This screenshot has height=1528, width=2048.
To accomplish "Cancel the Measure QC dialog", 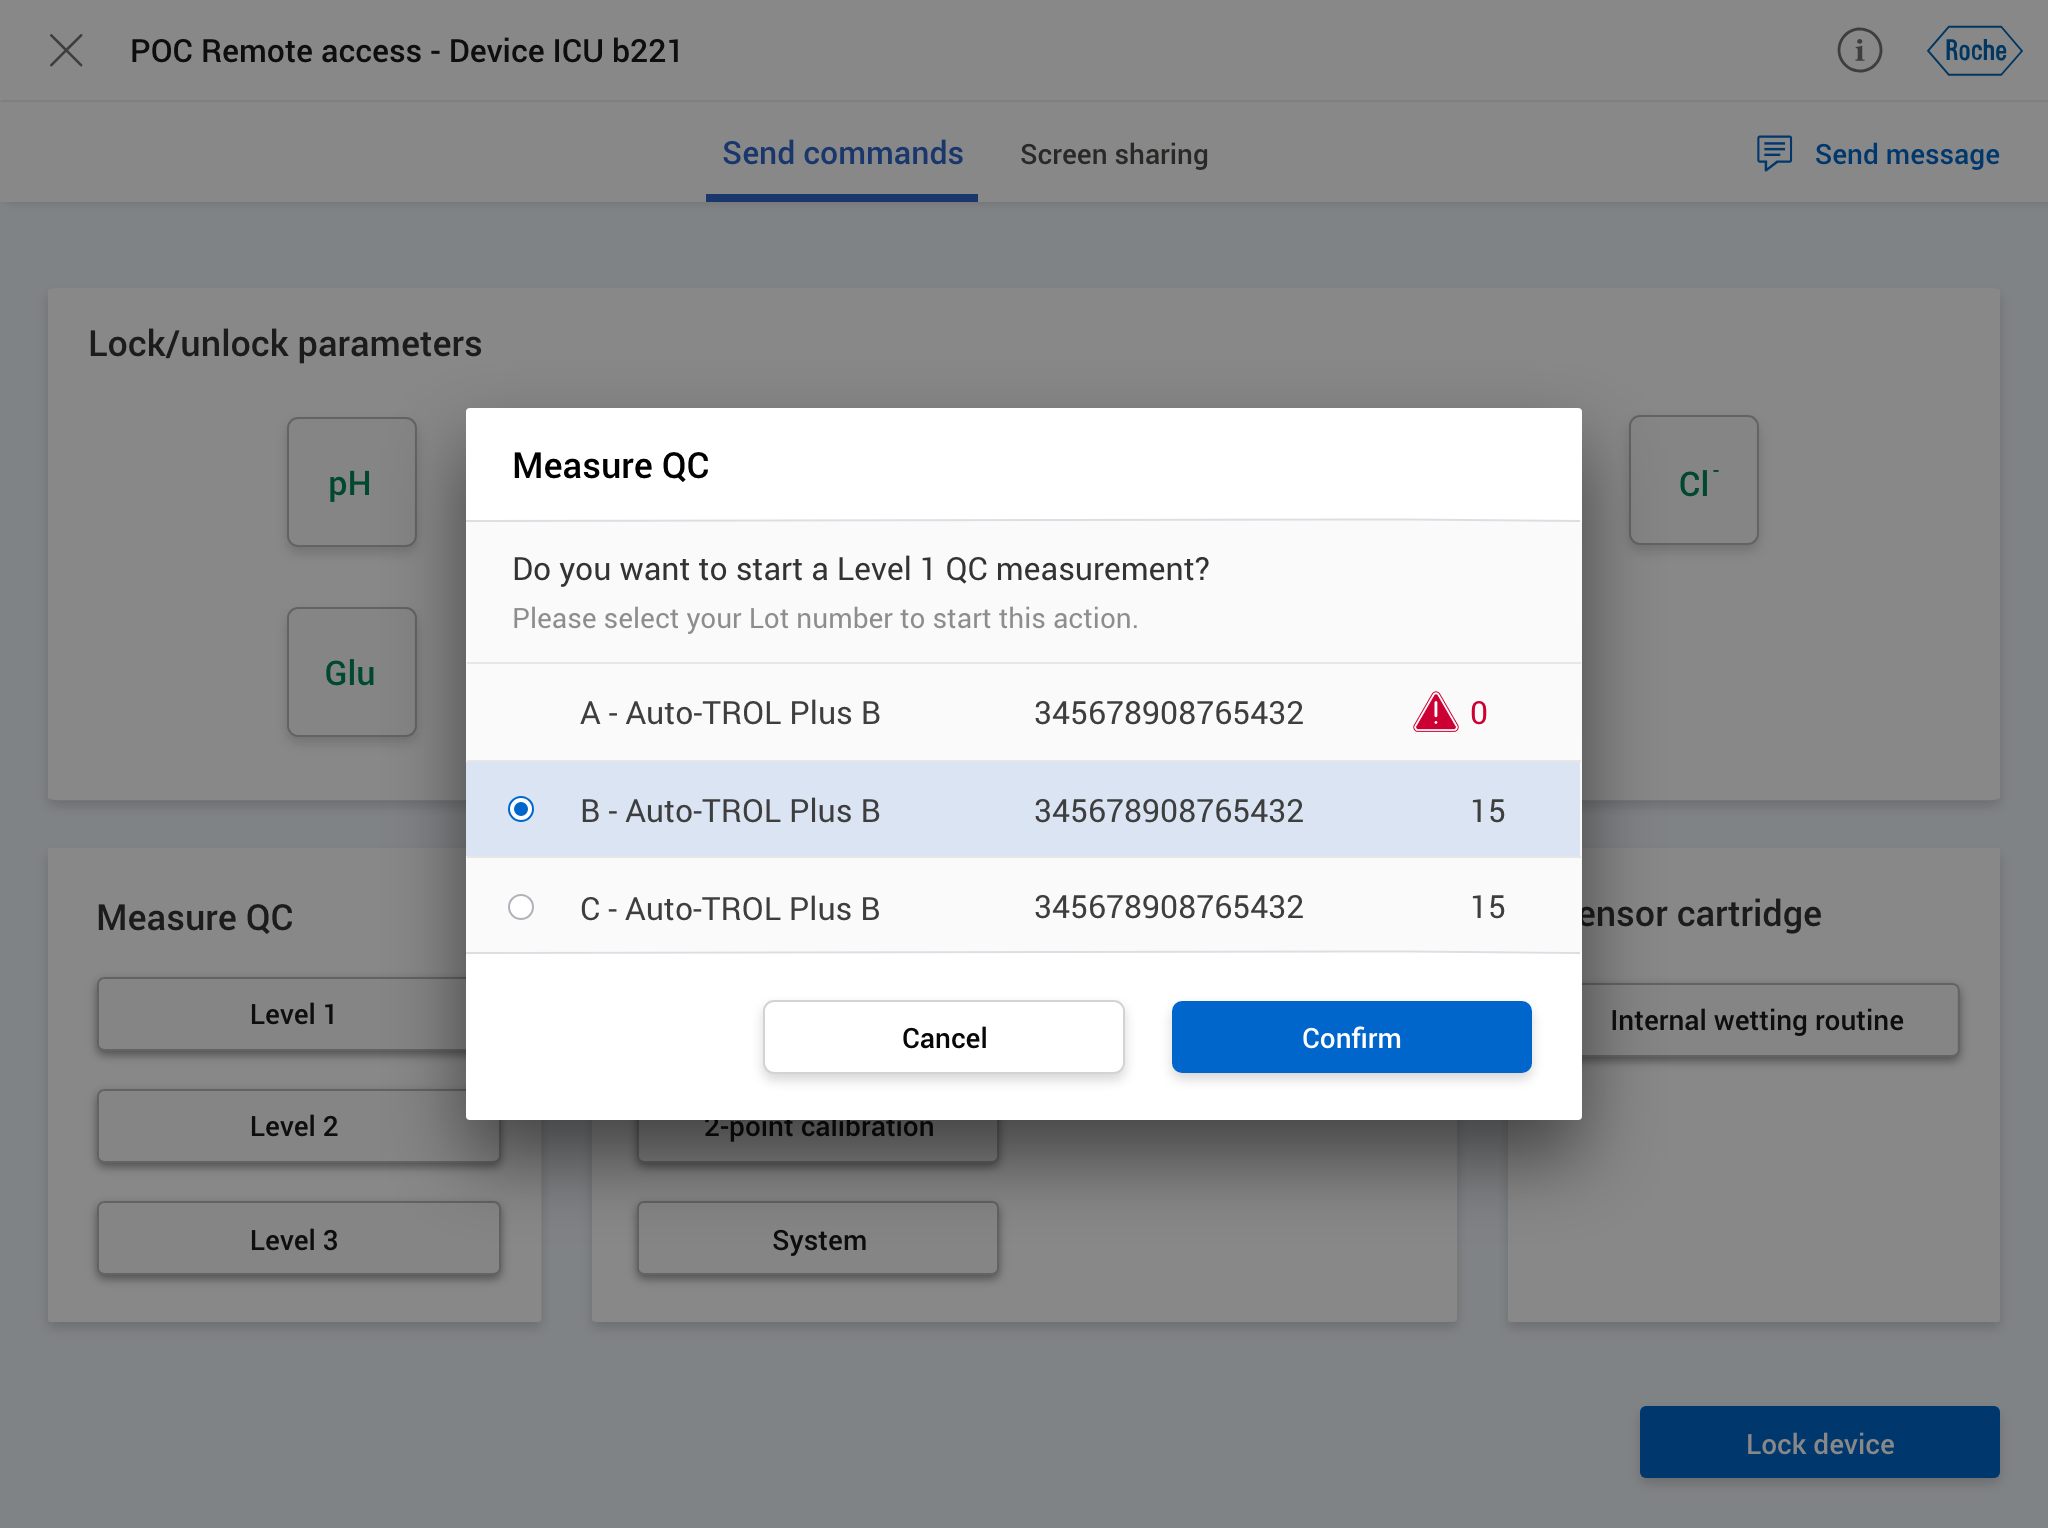I will (x=943, y=1037).
